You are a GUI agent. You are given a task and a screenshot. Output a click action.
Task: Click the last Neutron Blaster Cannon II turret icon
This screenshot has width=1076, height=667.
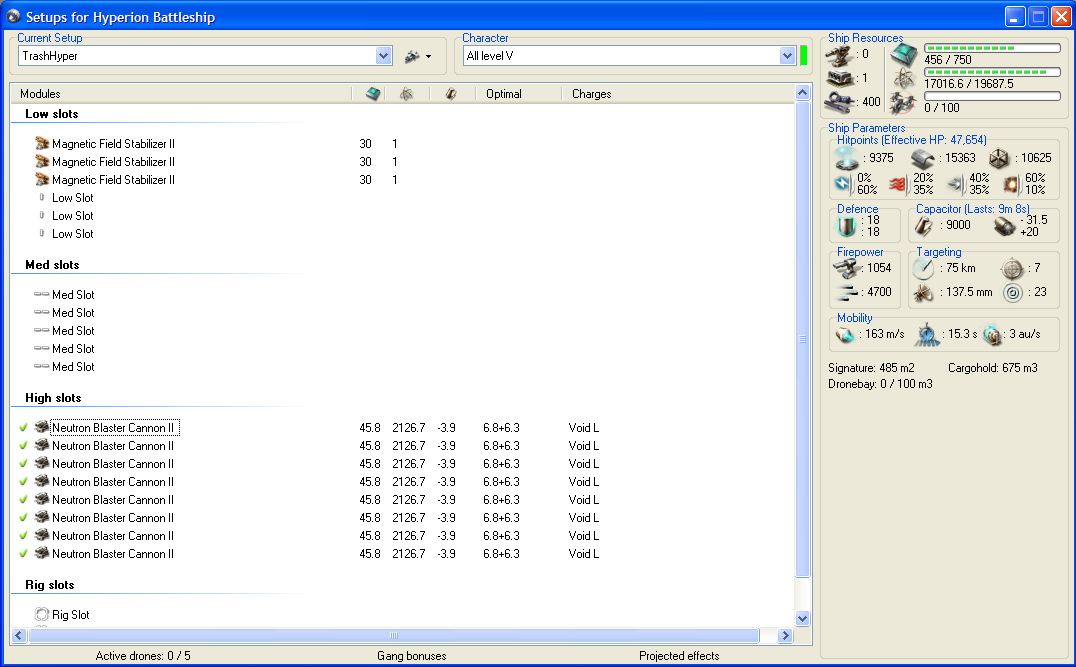tap(42, 552)
